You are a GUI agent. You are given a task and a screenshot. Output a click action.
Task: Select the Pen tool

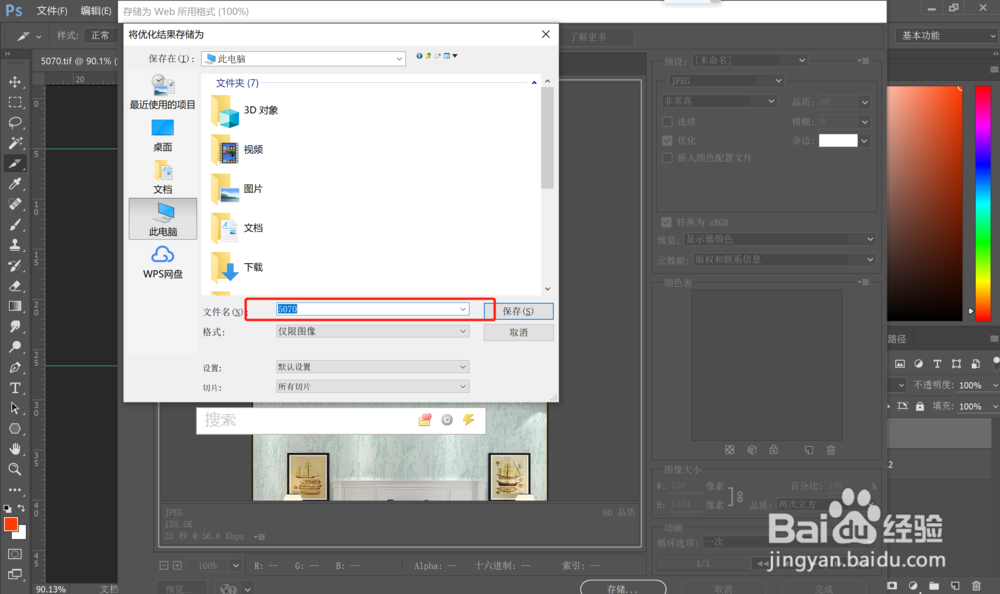[15, 368]
